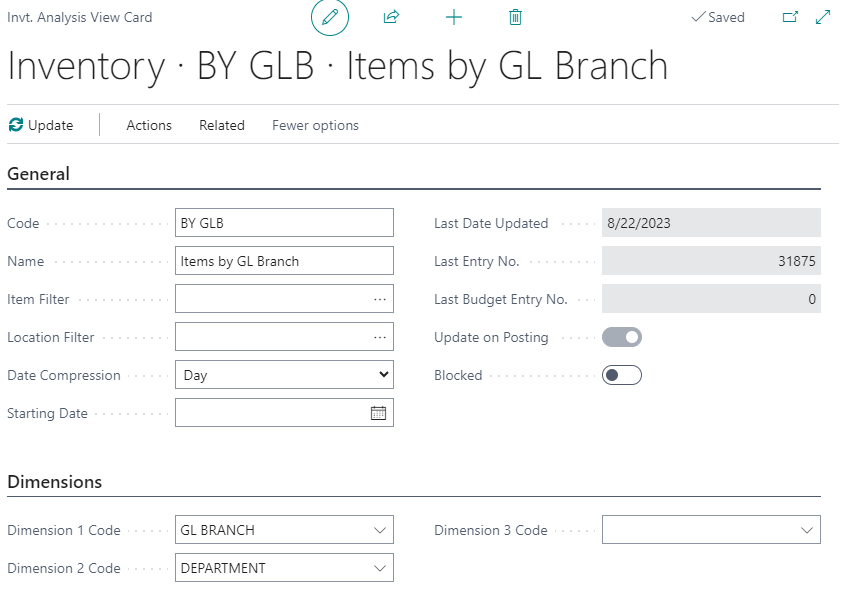
Task: Click into the Name text field
Action: pos(284,261)
